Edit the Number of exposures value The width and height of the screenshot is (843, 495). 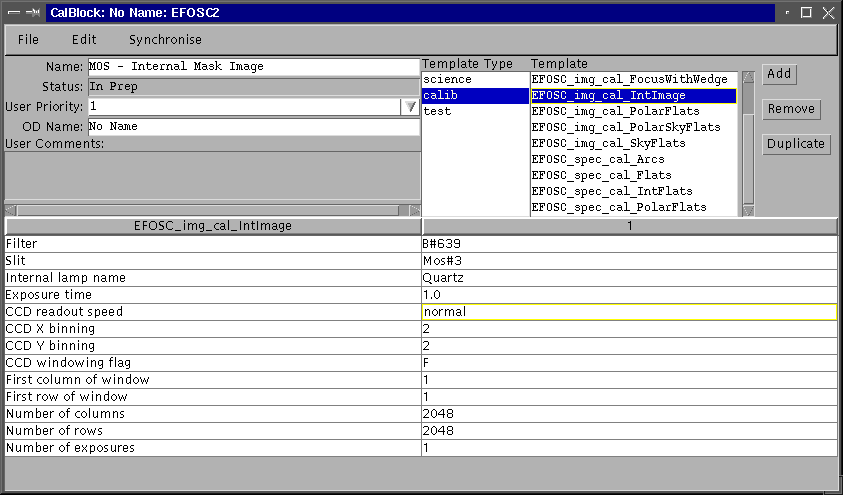click(630, 448)
